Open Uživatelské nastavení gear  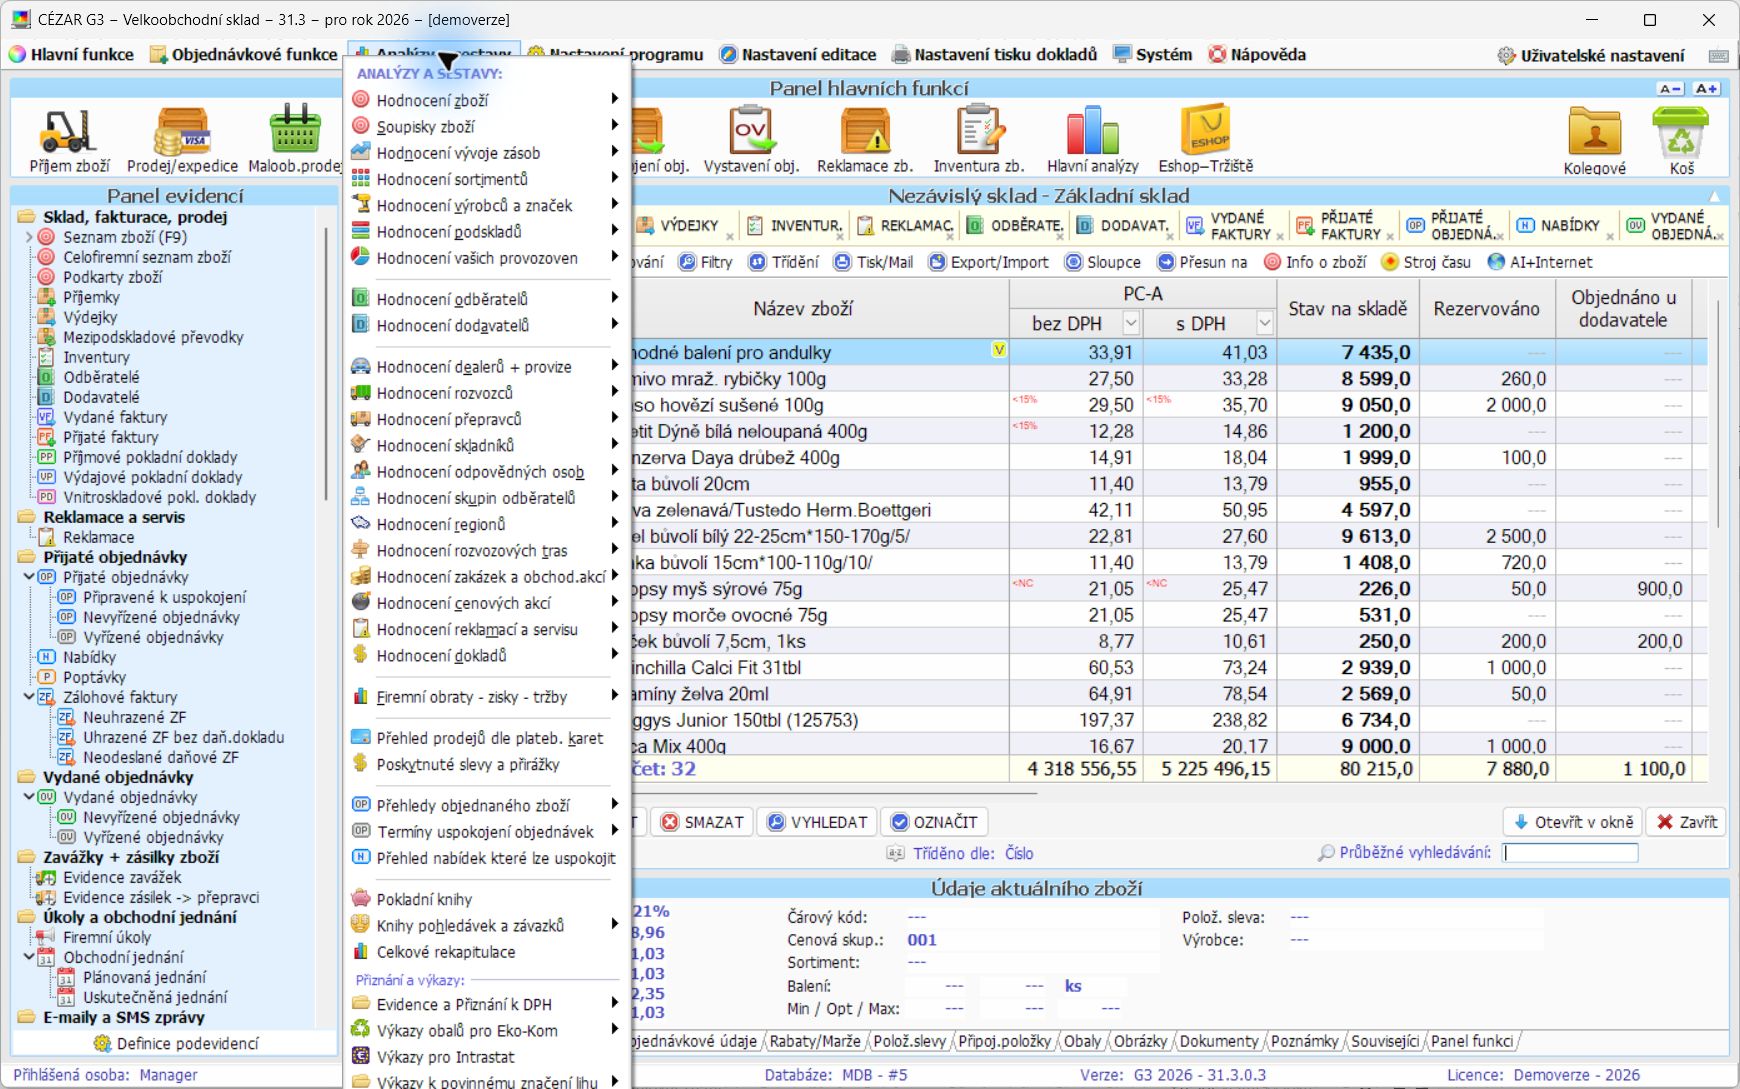tap(1590, 55)
